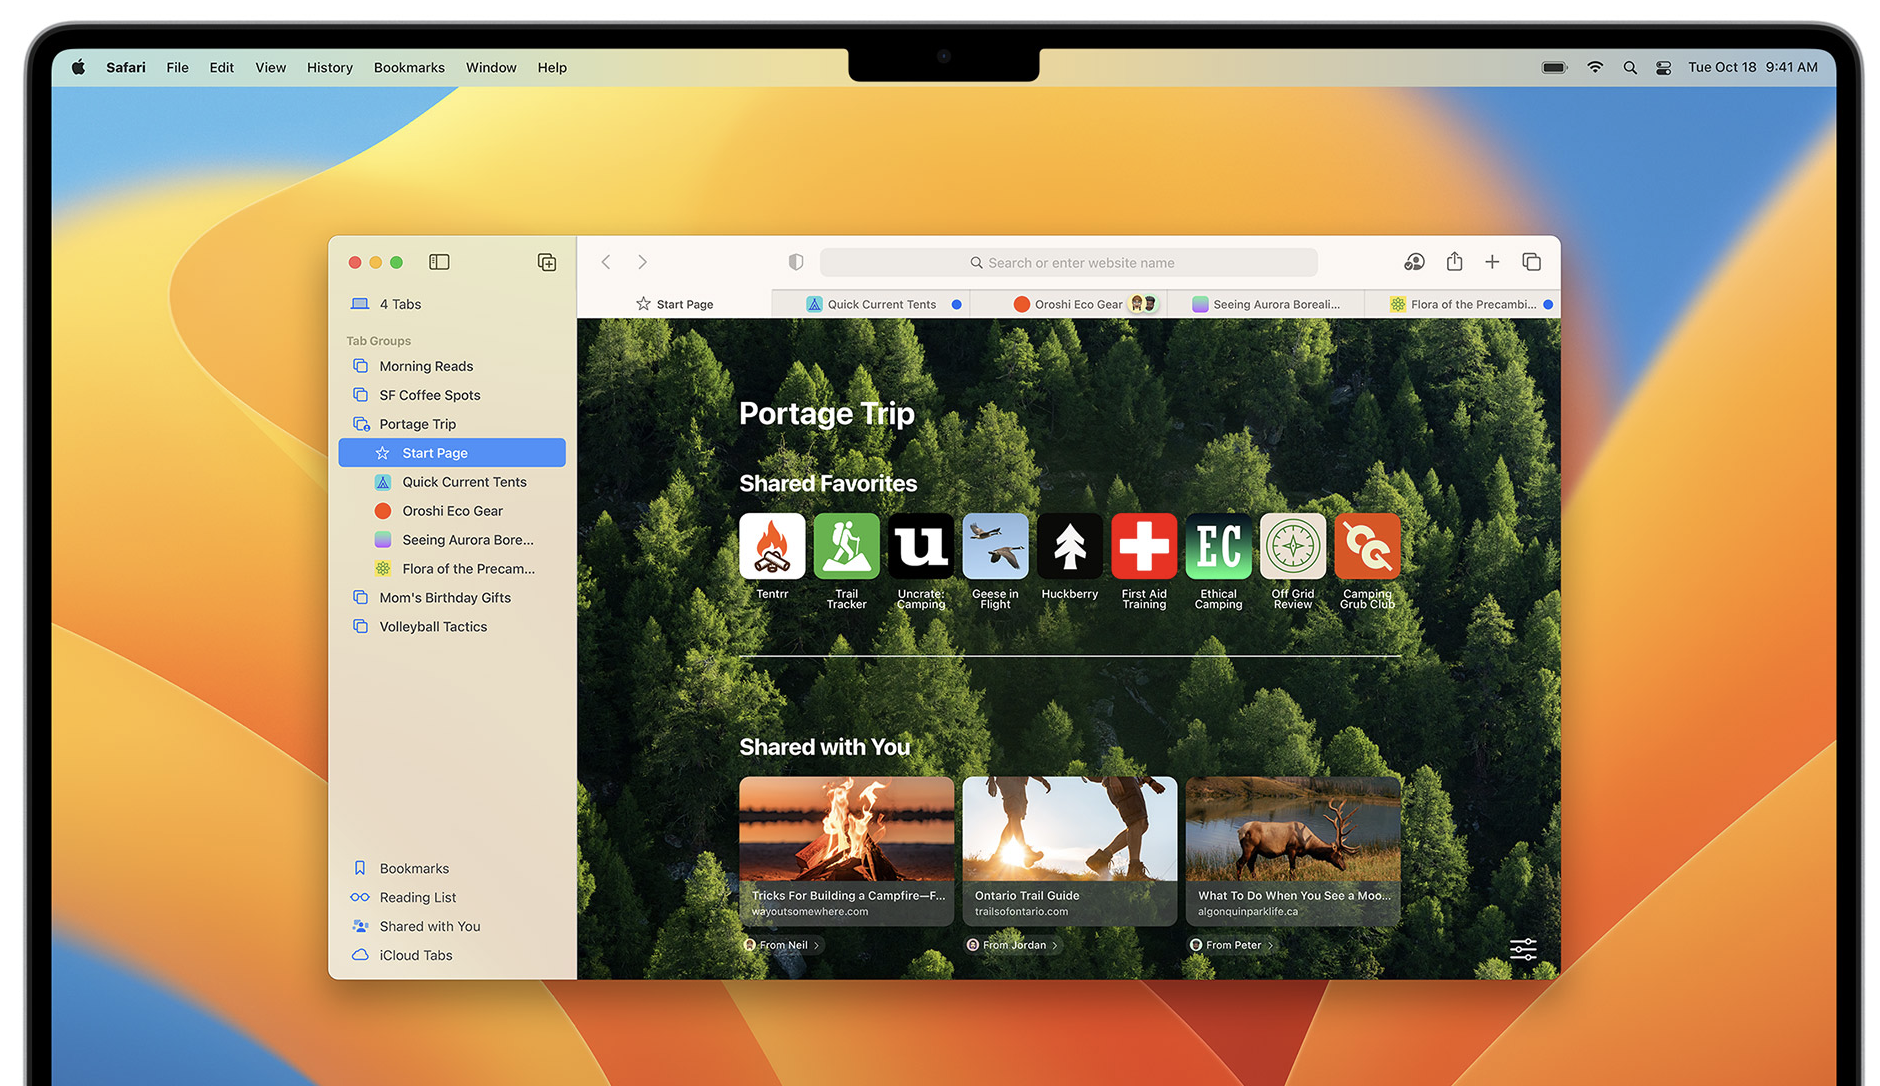The image size is (1880, 1086).
Task: Open the Camping Grub Club favorite
Action: [1367, 546]
